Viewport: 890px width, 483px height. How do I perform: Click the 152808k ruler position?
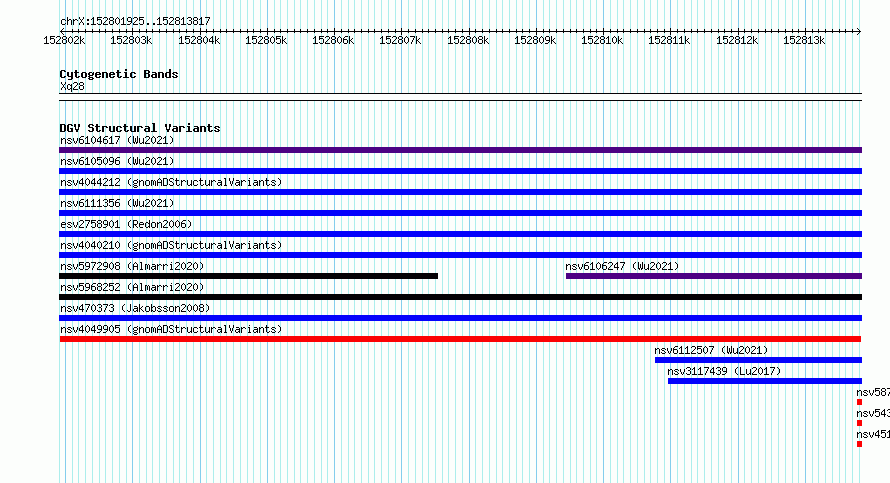pos(468,40)
